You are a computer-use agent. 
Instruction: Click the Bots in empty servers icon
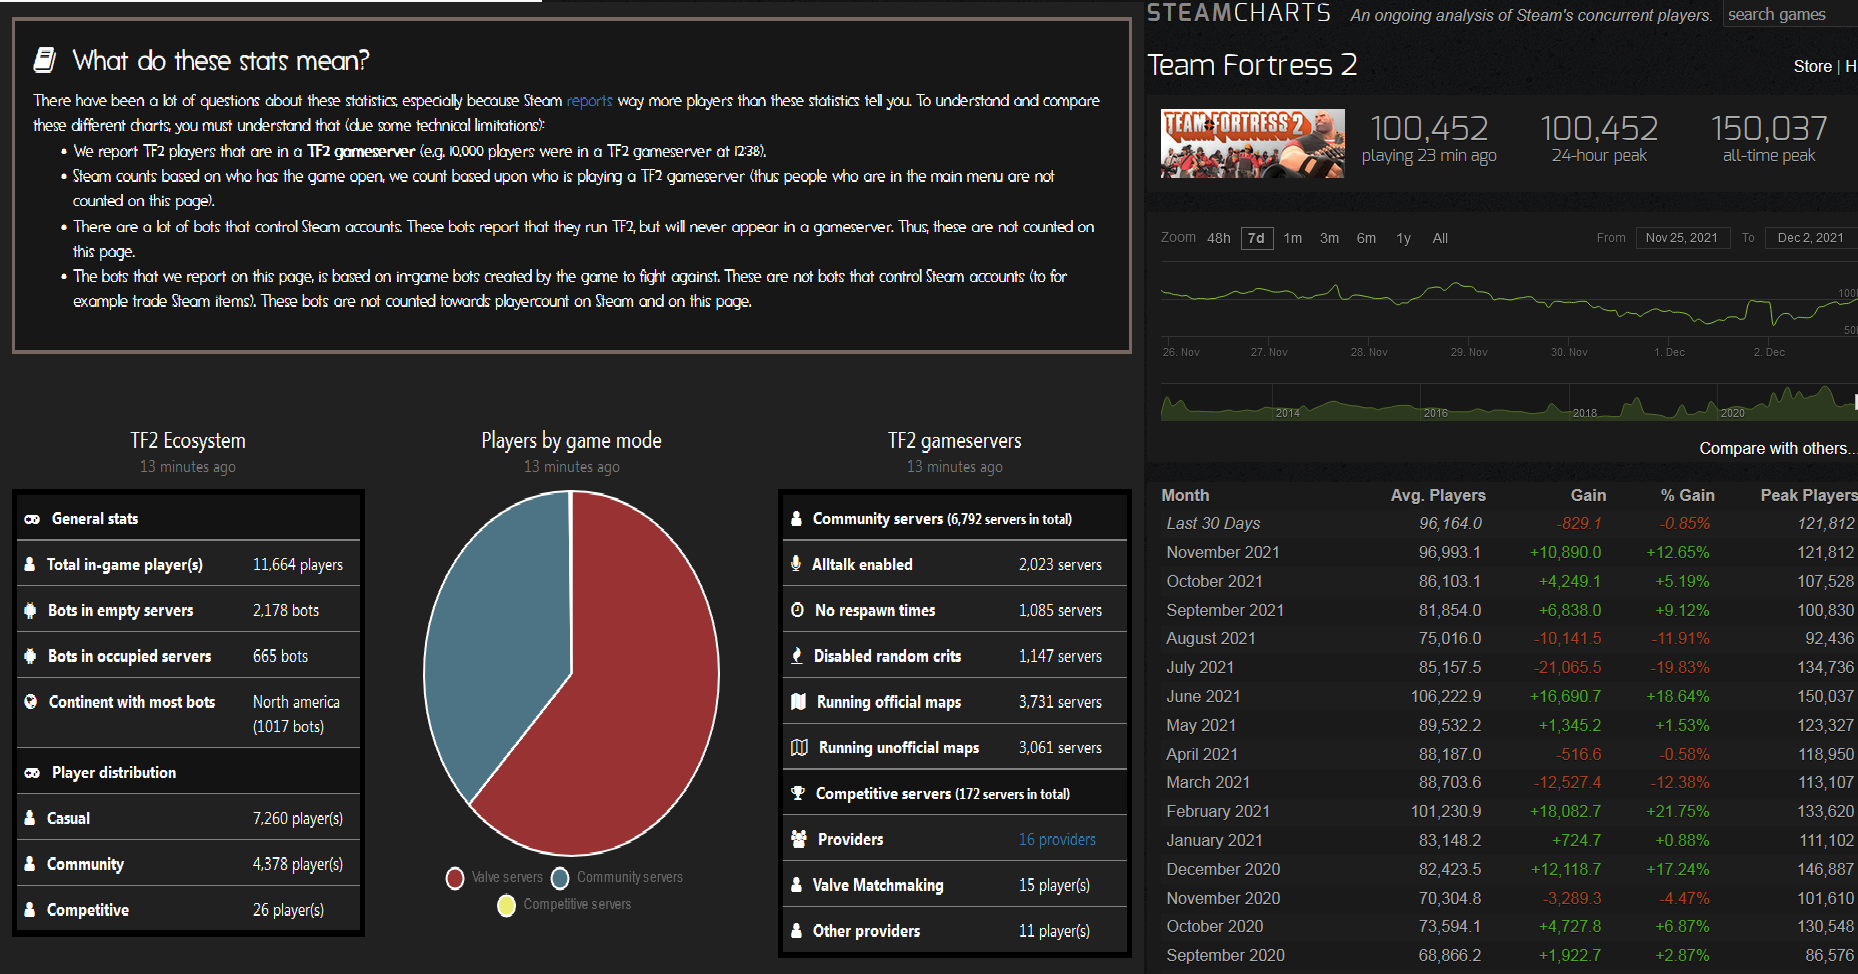point(30,611)
